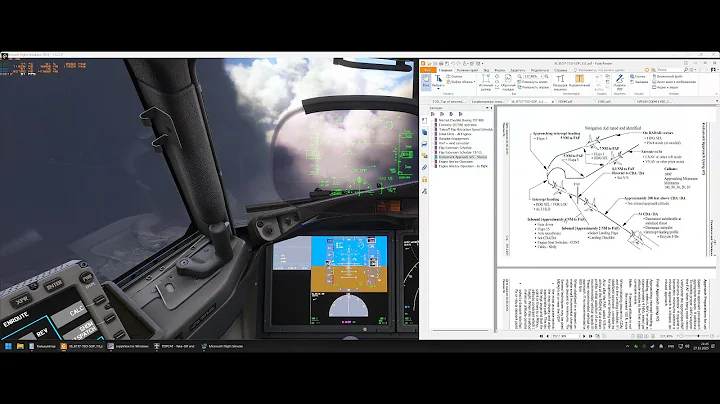Open document tab list arrow at far right
The height and width of the screenshot is (404, 720).
tap(717, 101)
